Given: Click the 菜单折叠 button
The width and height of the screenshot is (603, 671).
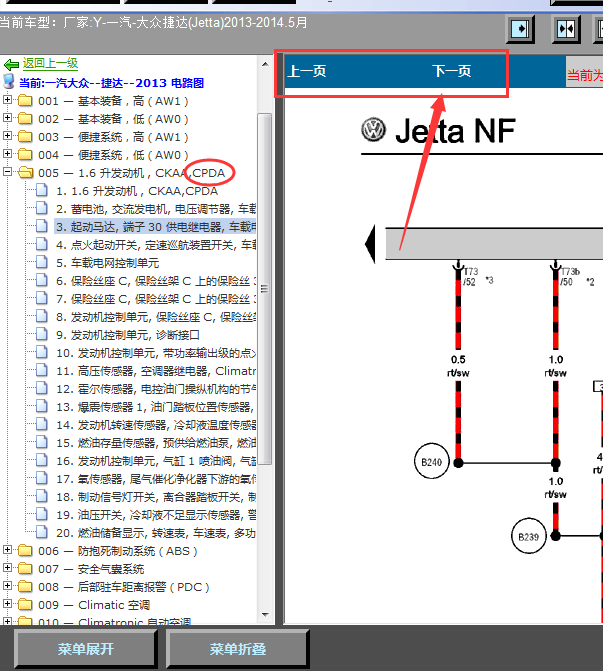Looking at the screenshot, I should tap(238, 649).
